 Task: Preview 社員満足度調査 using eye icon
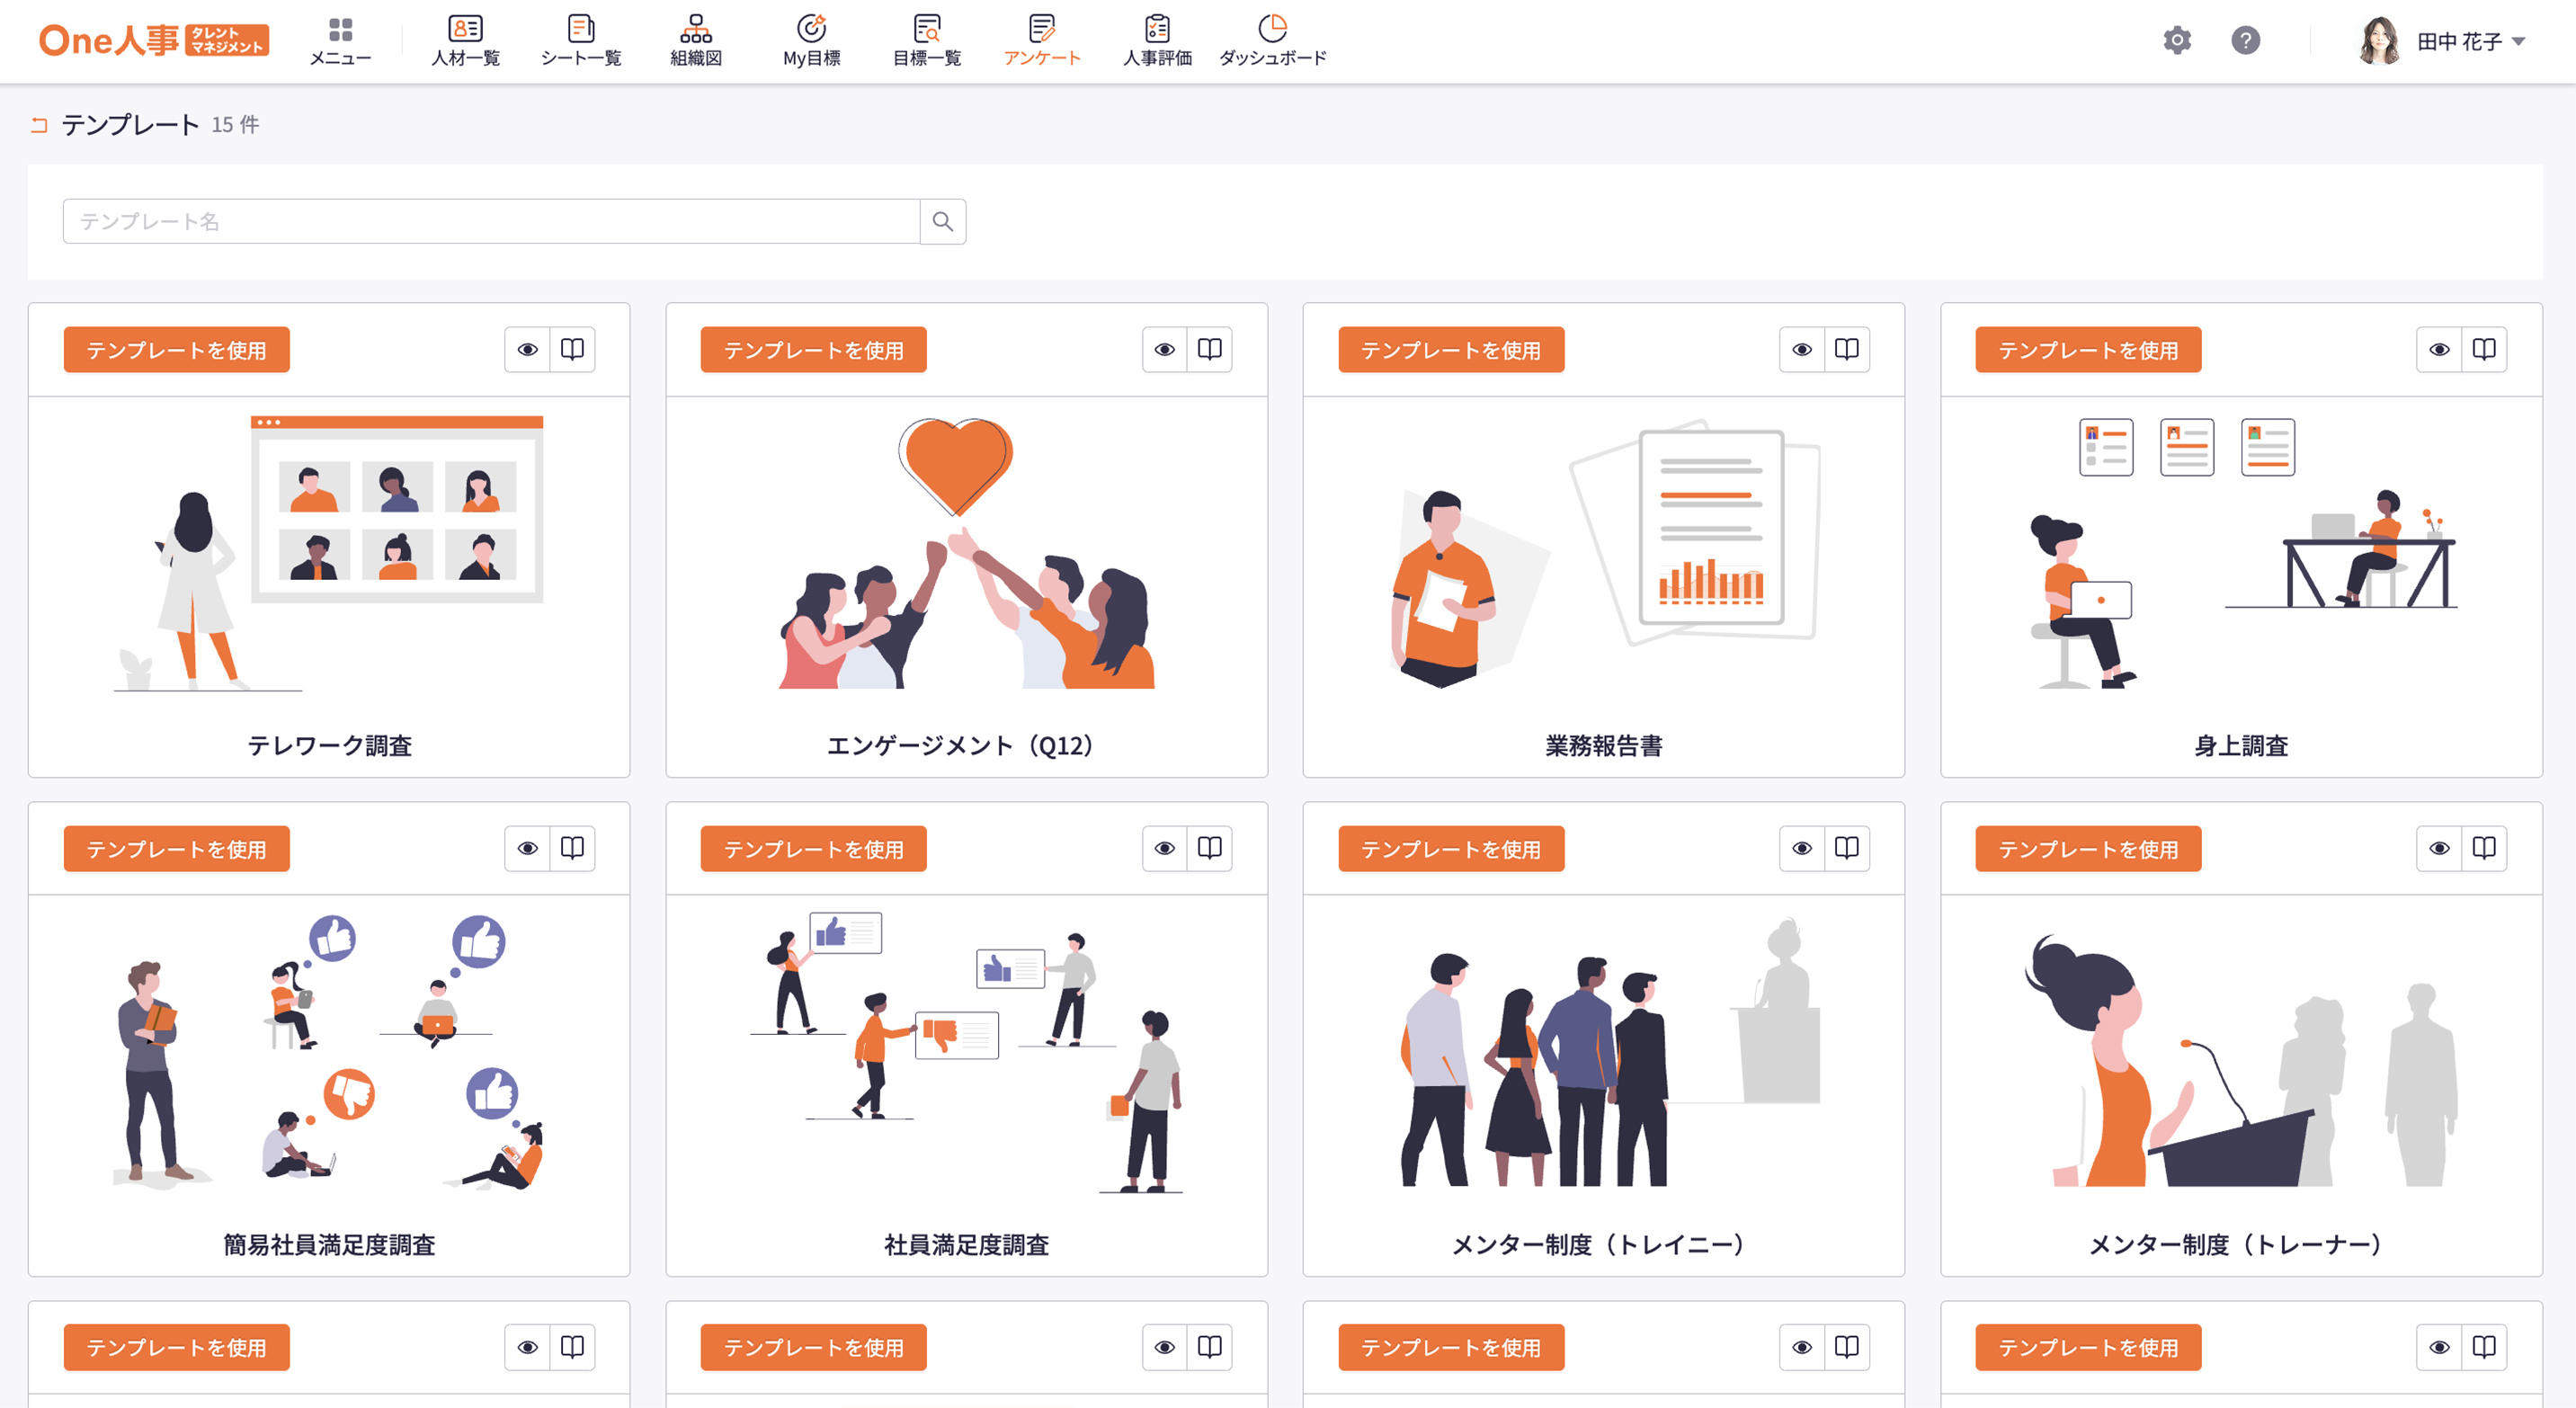[x=1164, y=848]
